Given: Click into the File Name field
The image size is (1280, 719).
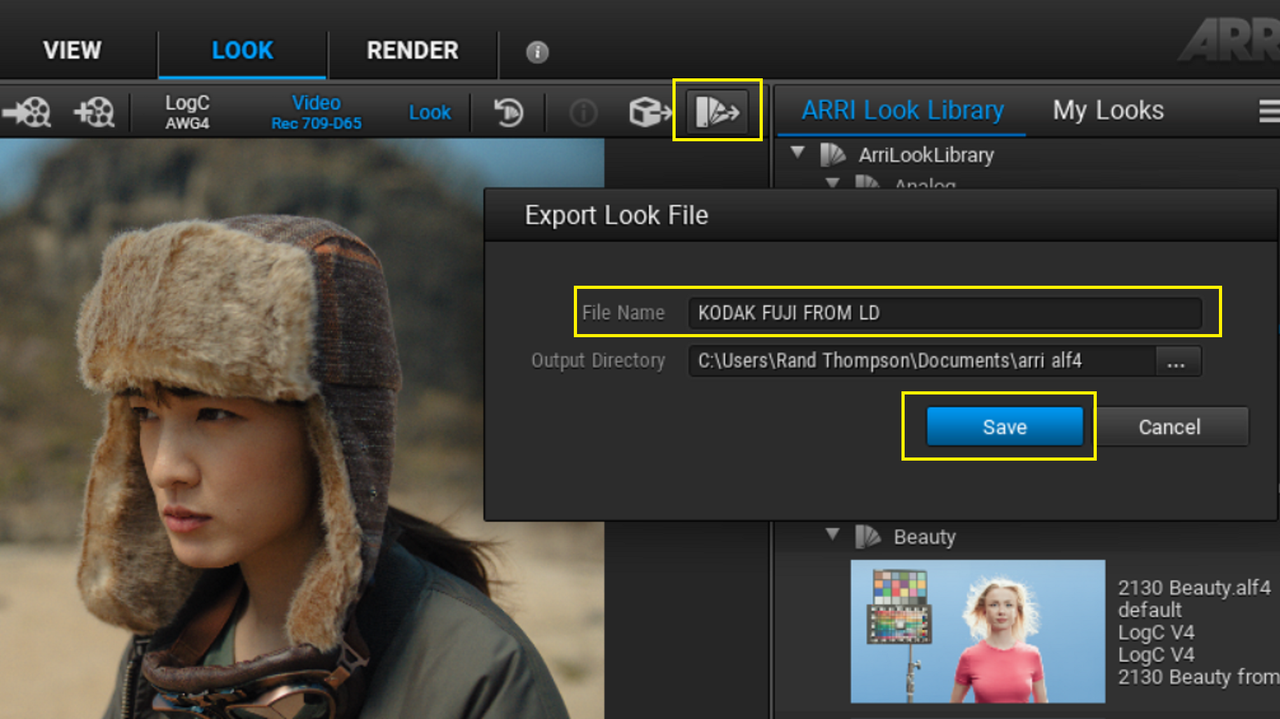Looking at the screenshot, I should [x=944, y=313].
